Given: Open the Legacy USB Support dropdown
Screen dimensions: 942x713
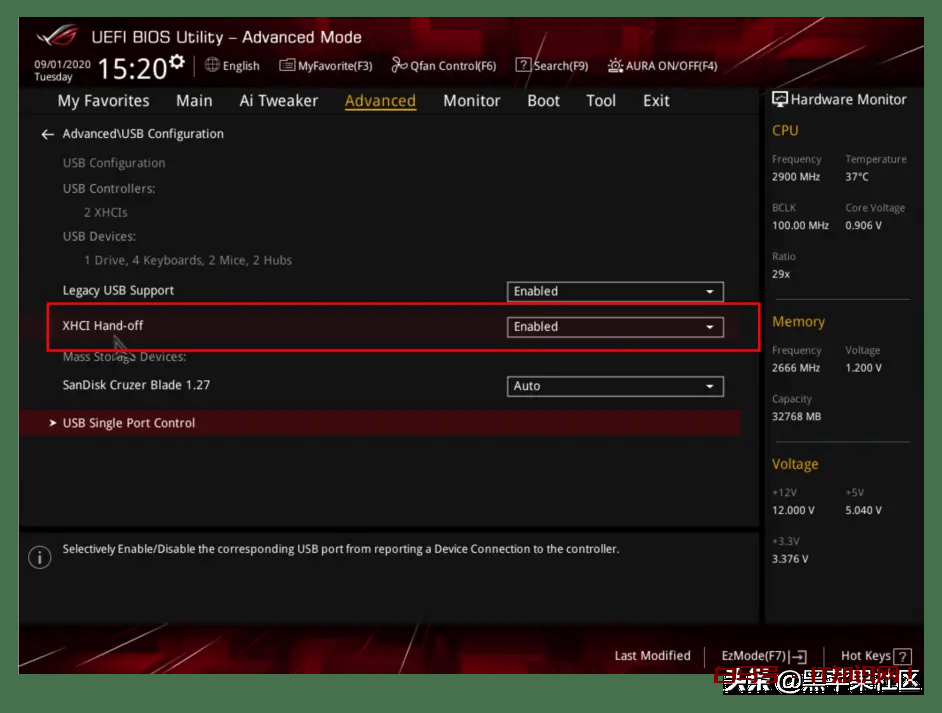Looking at the screenshot, I should click(615, 291).
